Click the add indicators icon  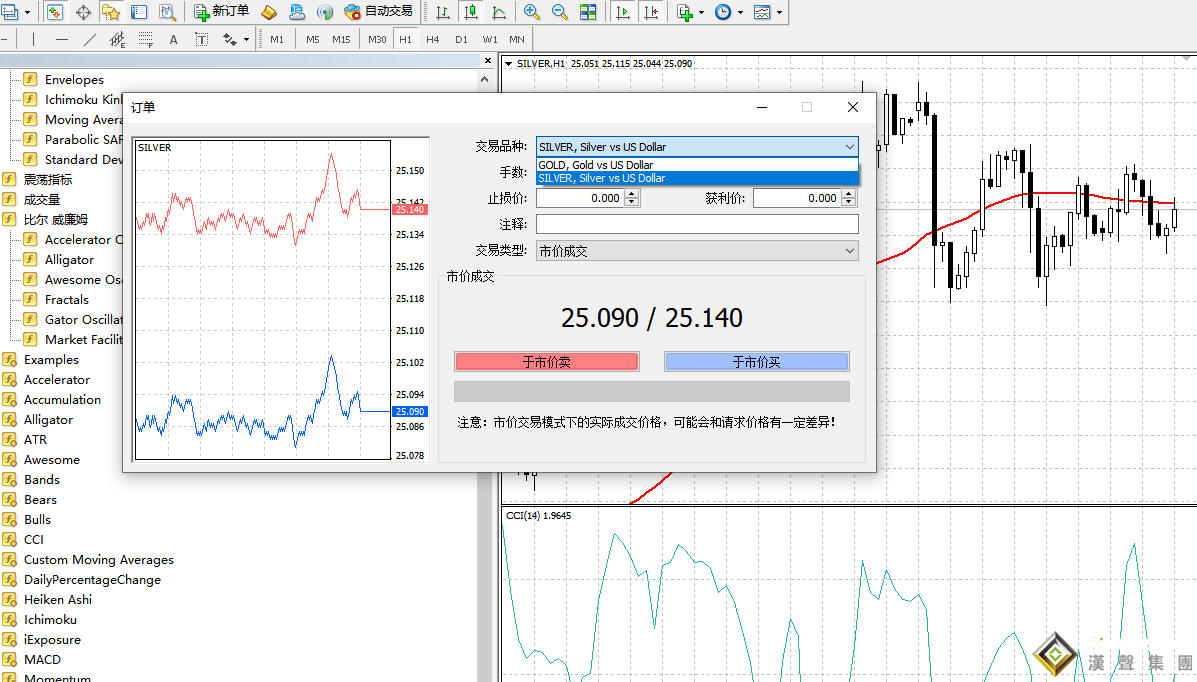click(684, 12)
